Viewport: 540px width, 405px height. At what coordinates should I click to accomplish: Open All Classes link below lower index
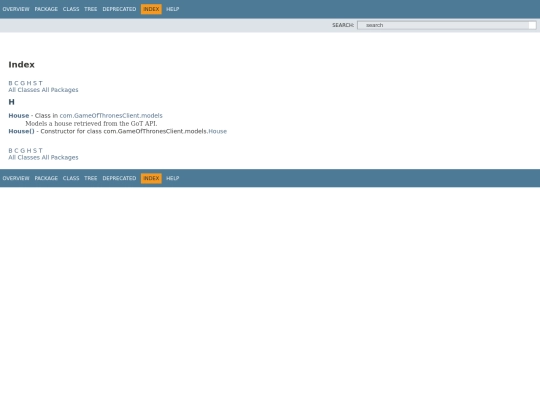(x=24, y=157)
